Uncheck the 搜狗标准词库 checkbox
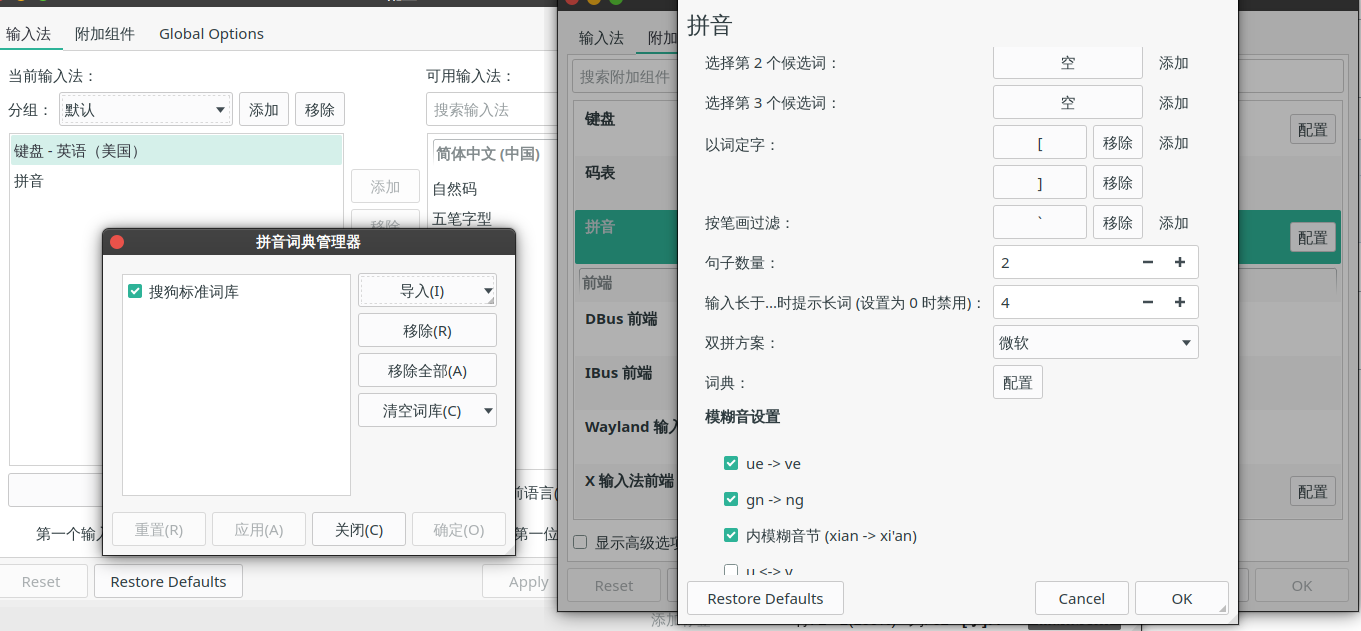 pyautogui.click(x=135, y=292)
